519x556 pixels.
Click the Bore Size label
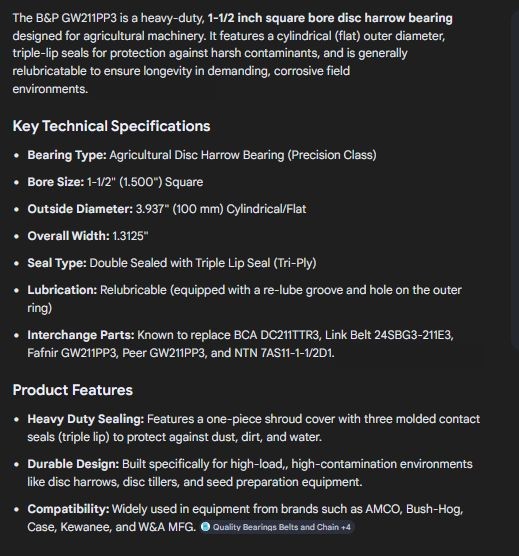coord(56,182)
